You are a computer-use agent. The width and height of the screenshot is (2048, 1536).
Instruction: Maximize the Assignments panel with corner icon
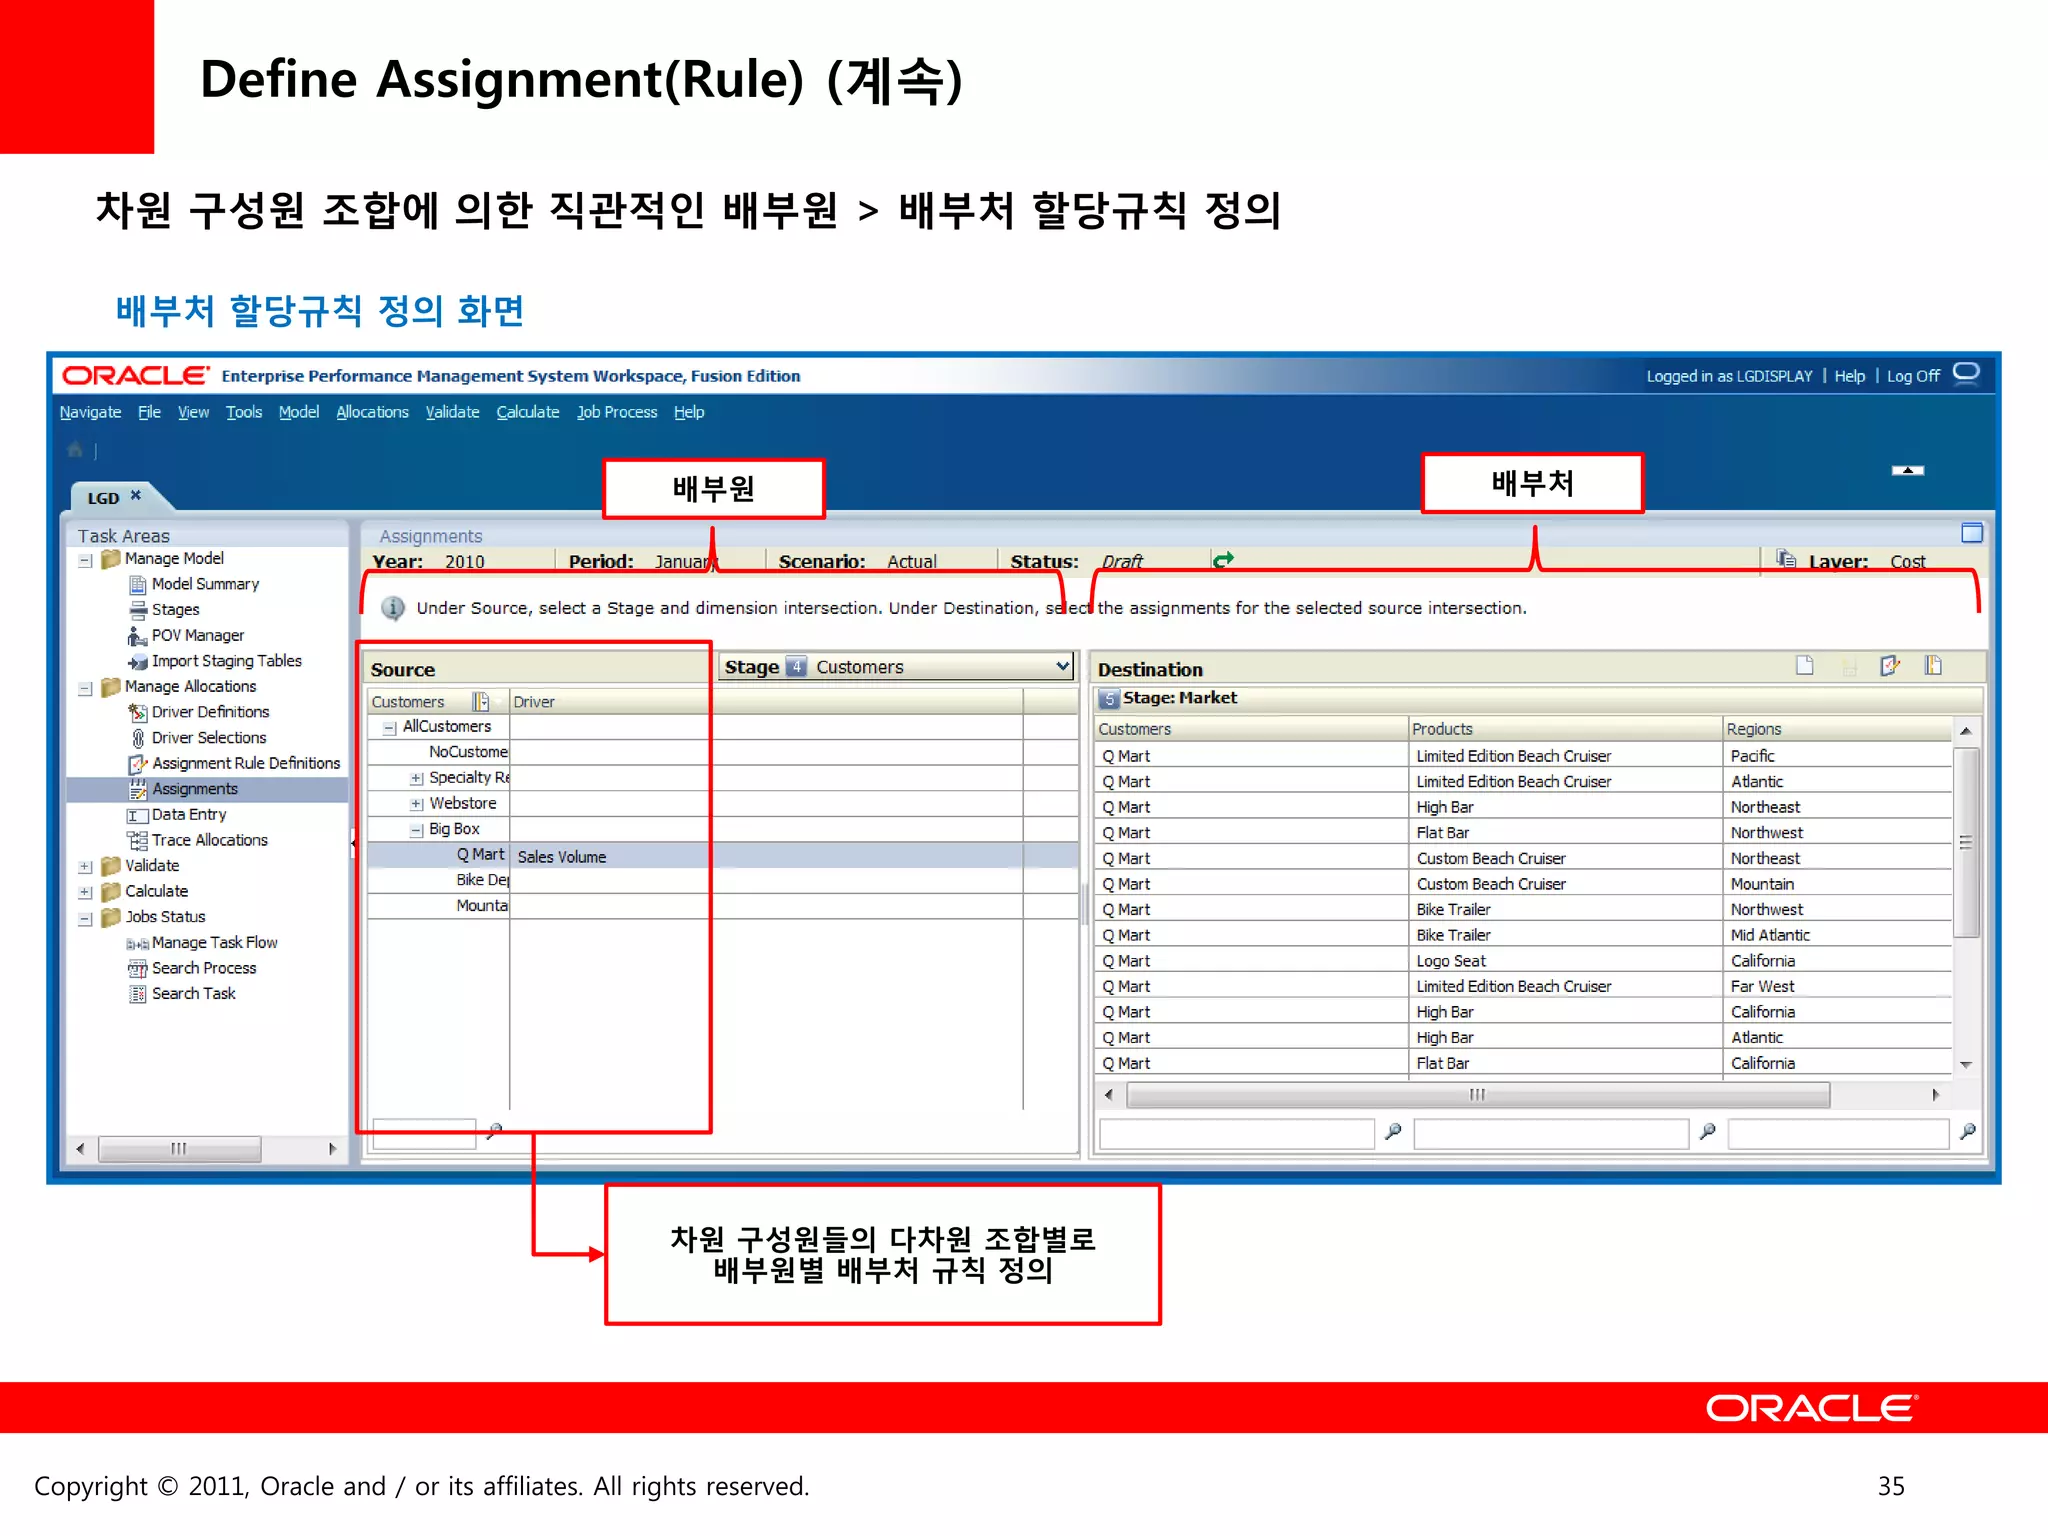[x=1971, y=532]
